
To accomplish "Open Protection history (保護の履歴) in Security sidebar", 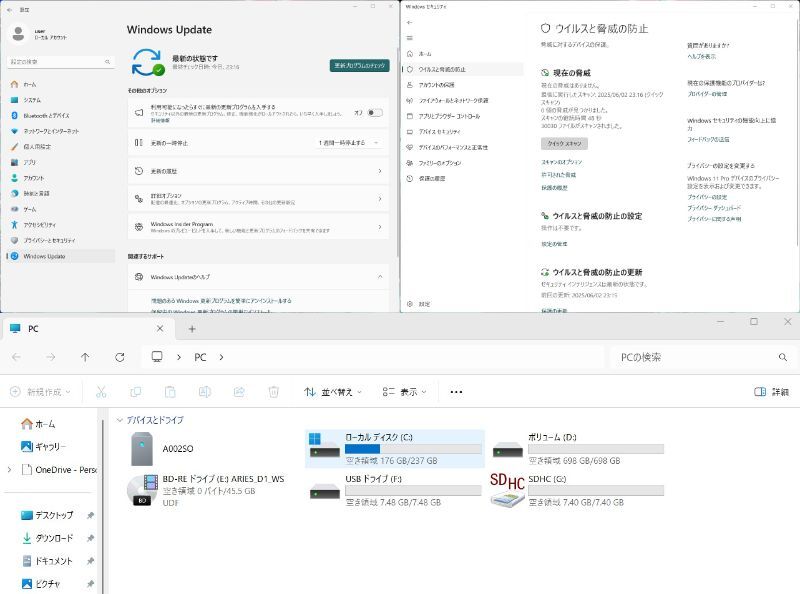I will 463,179.
